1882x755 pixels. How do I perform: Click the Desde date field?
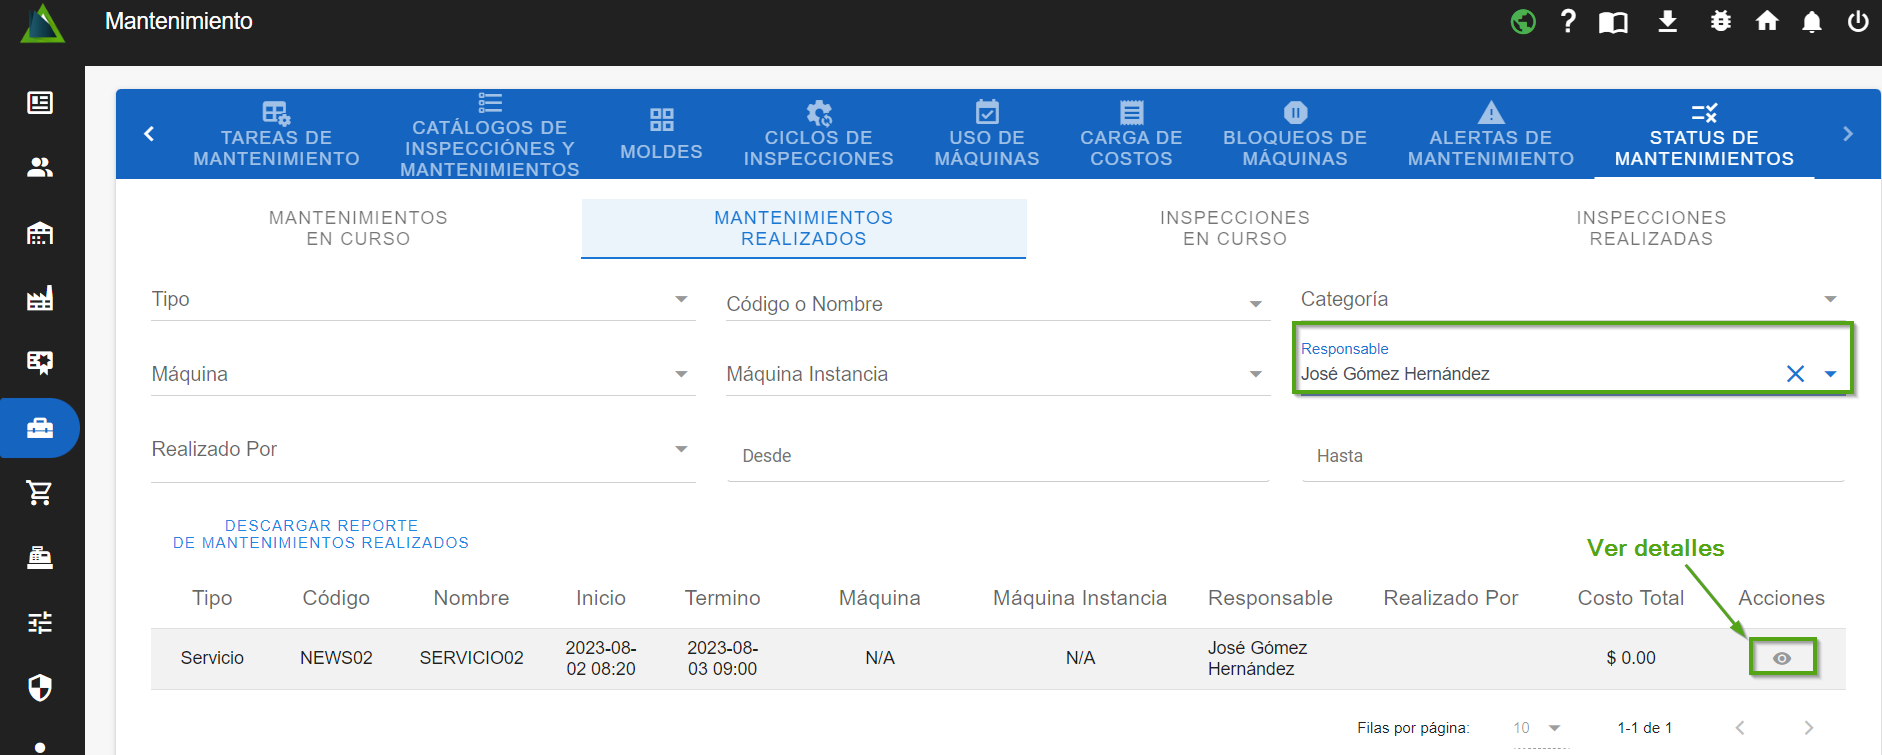pyautogui.click(x=997, y=456)
